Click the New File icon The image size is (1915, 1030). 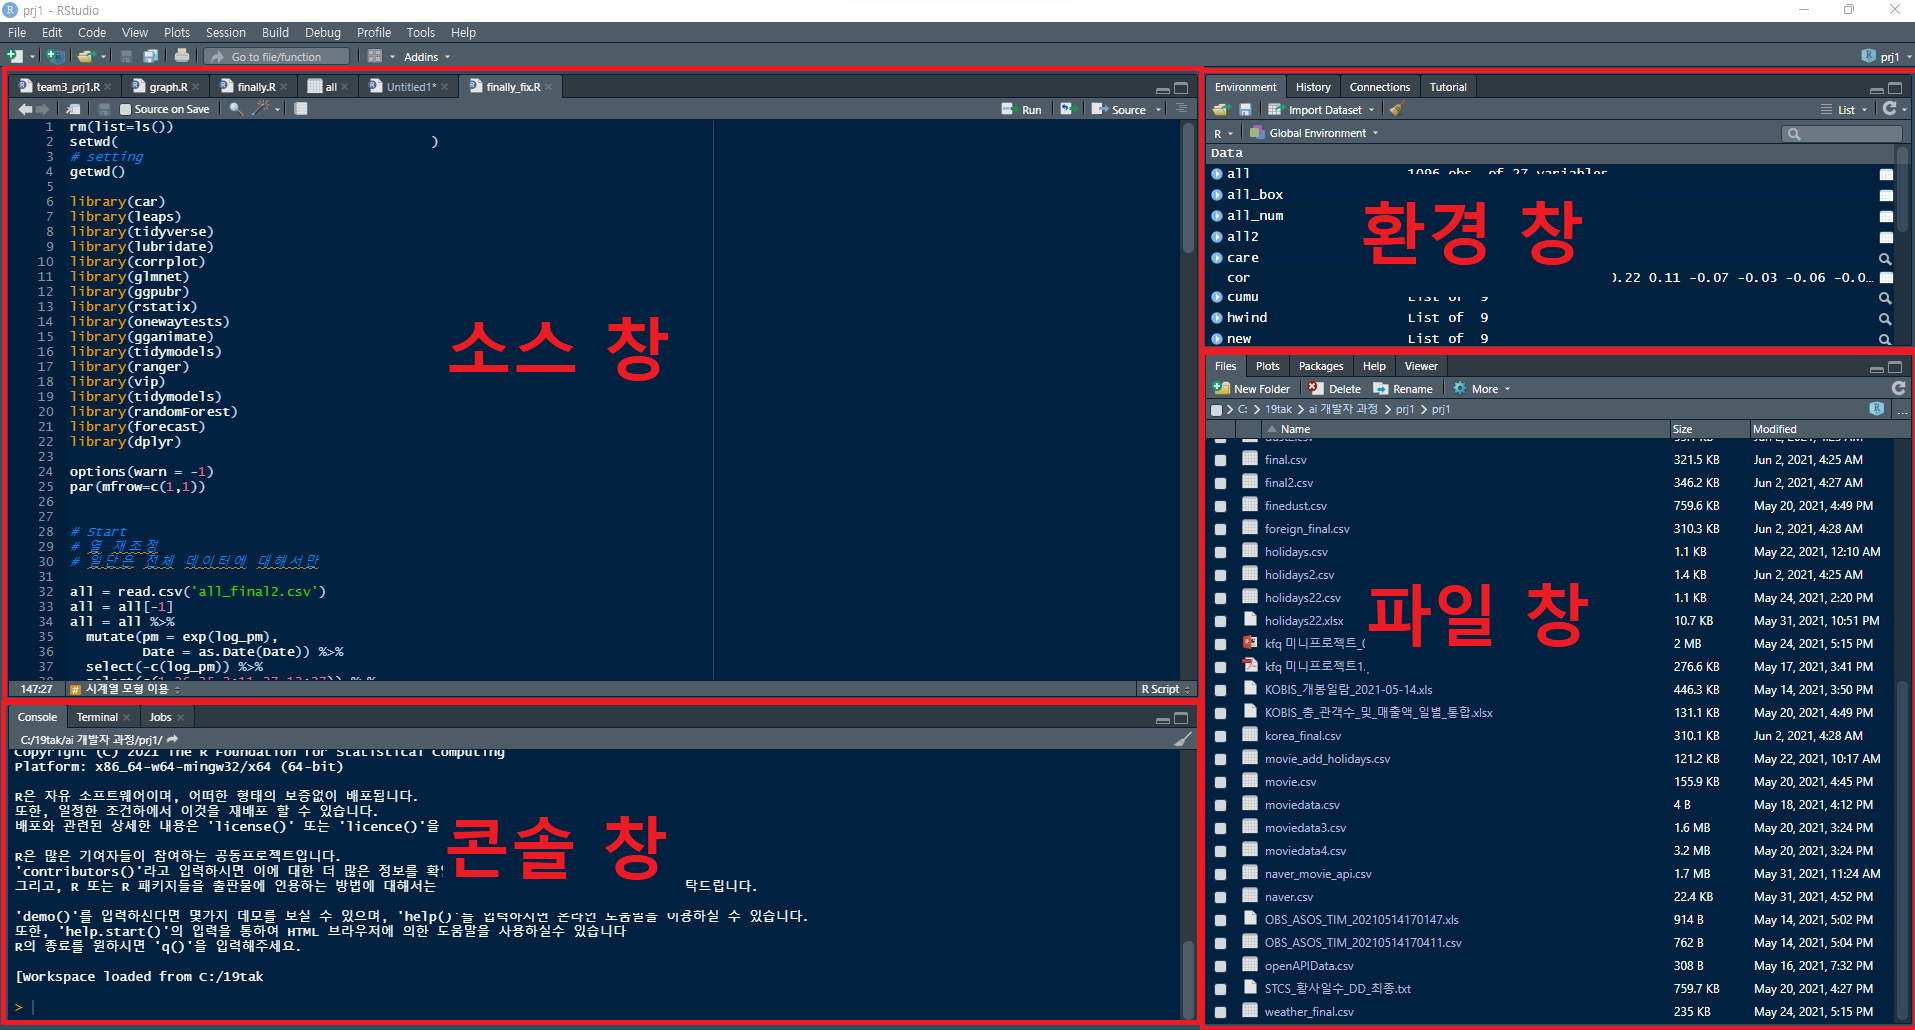coord(15,56)
